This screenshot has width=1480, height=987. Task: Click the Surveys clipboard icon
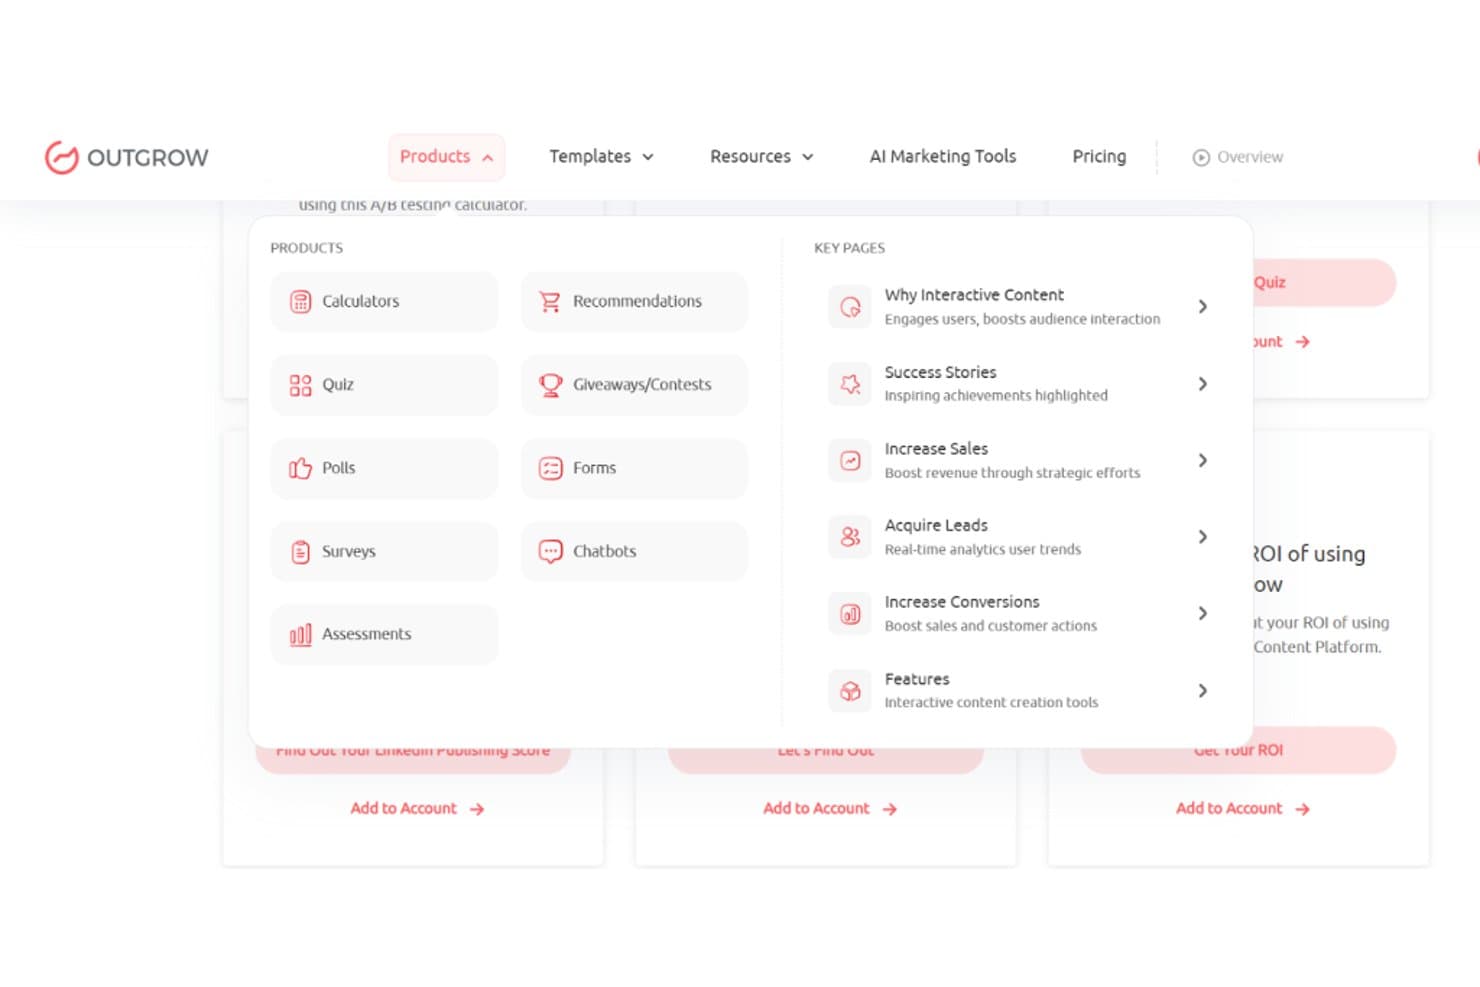click(300, 551)
